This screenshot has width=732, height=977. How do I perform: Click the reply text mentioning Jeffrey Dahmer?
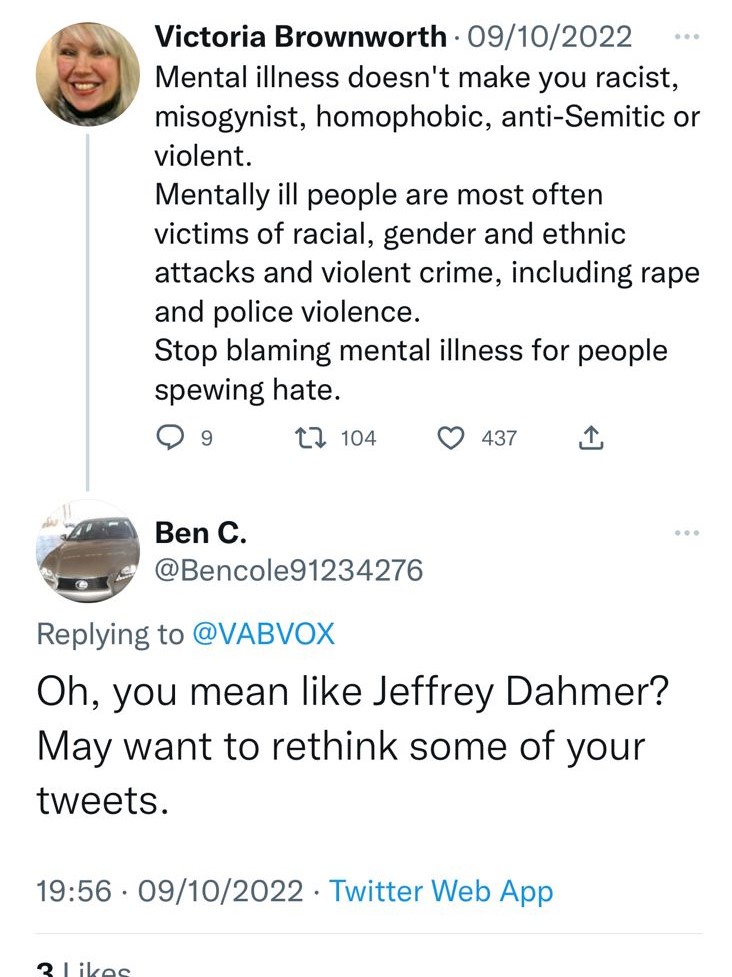(x=350, y=745)
